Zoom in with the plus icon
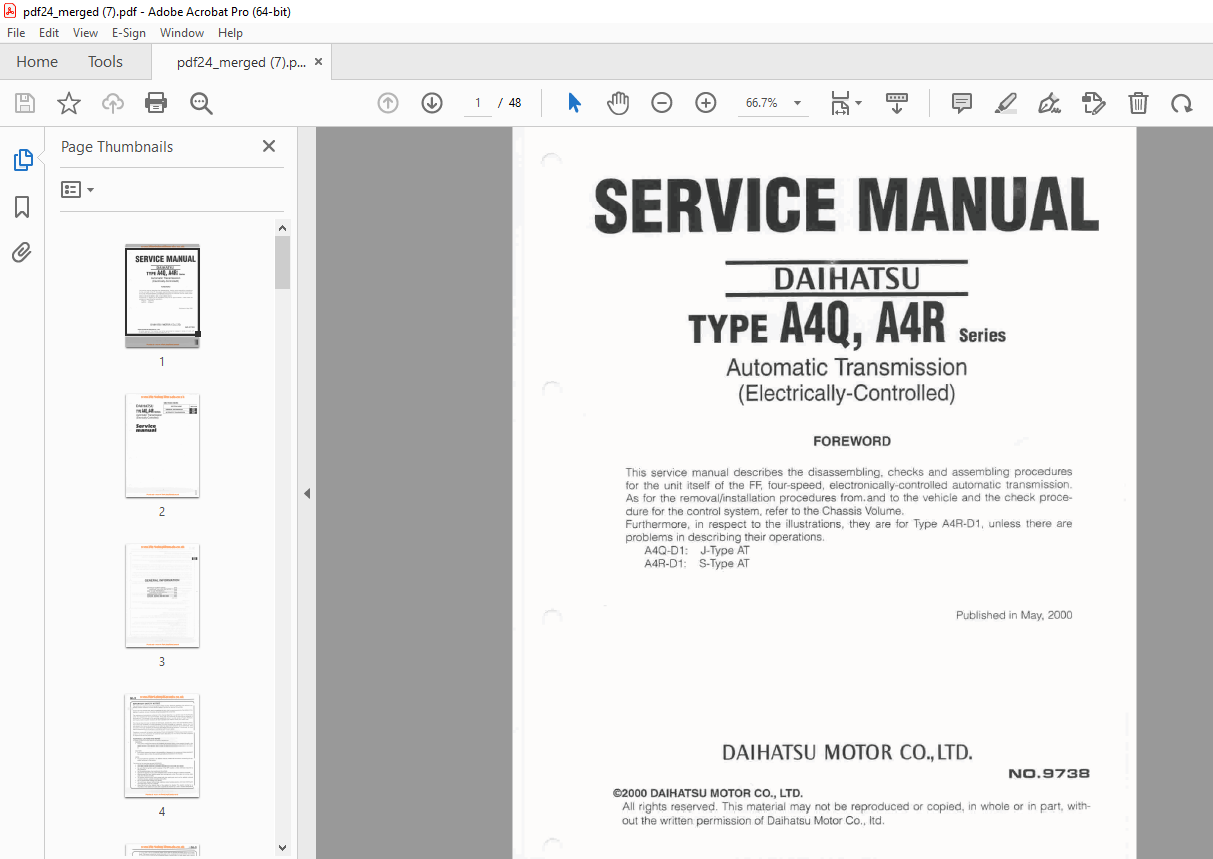The height and width of the screenshot is (859, 1213). coord(706,103)
